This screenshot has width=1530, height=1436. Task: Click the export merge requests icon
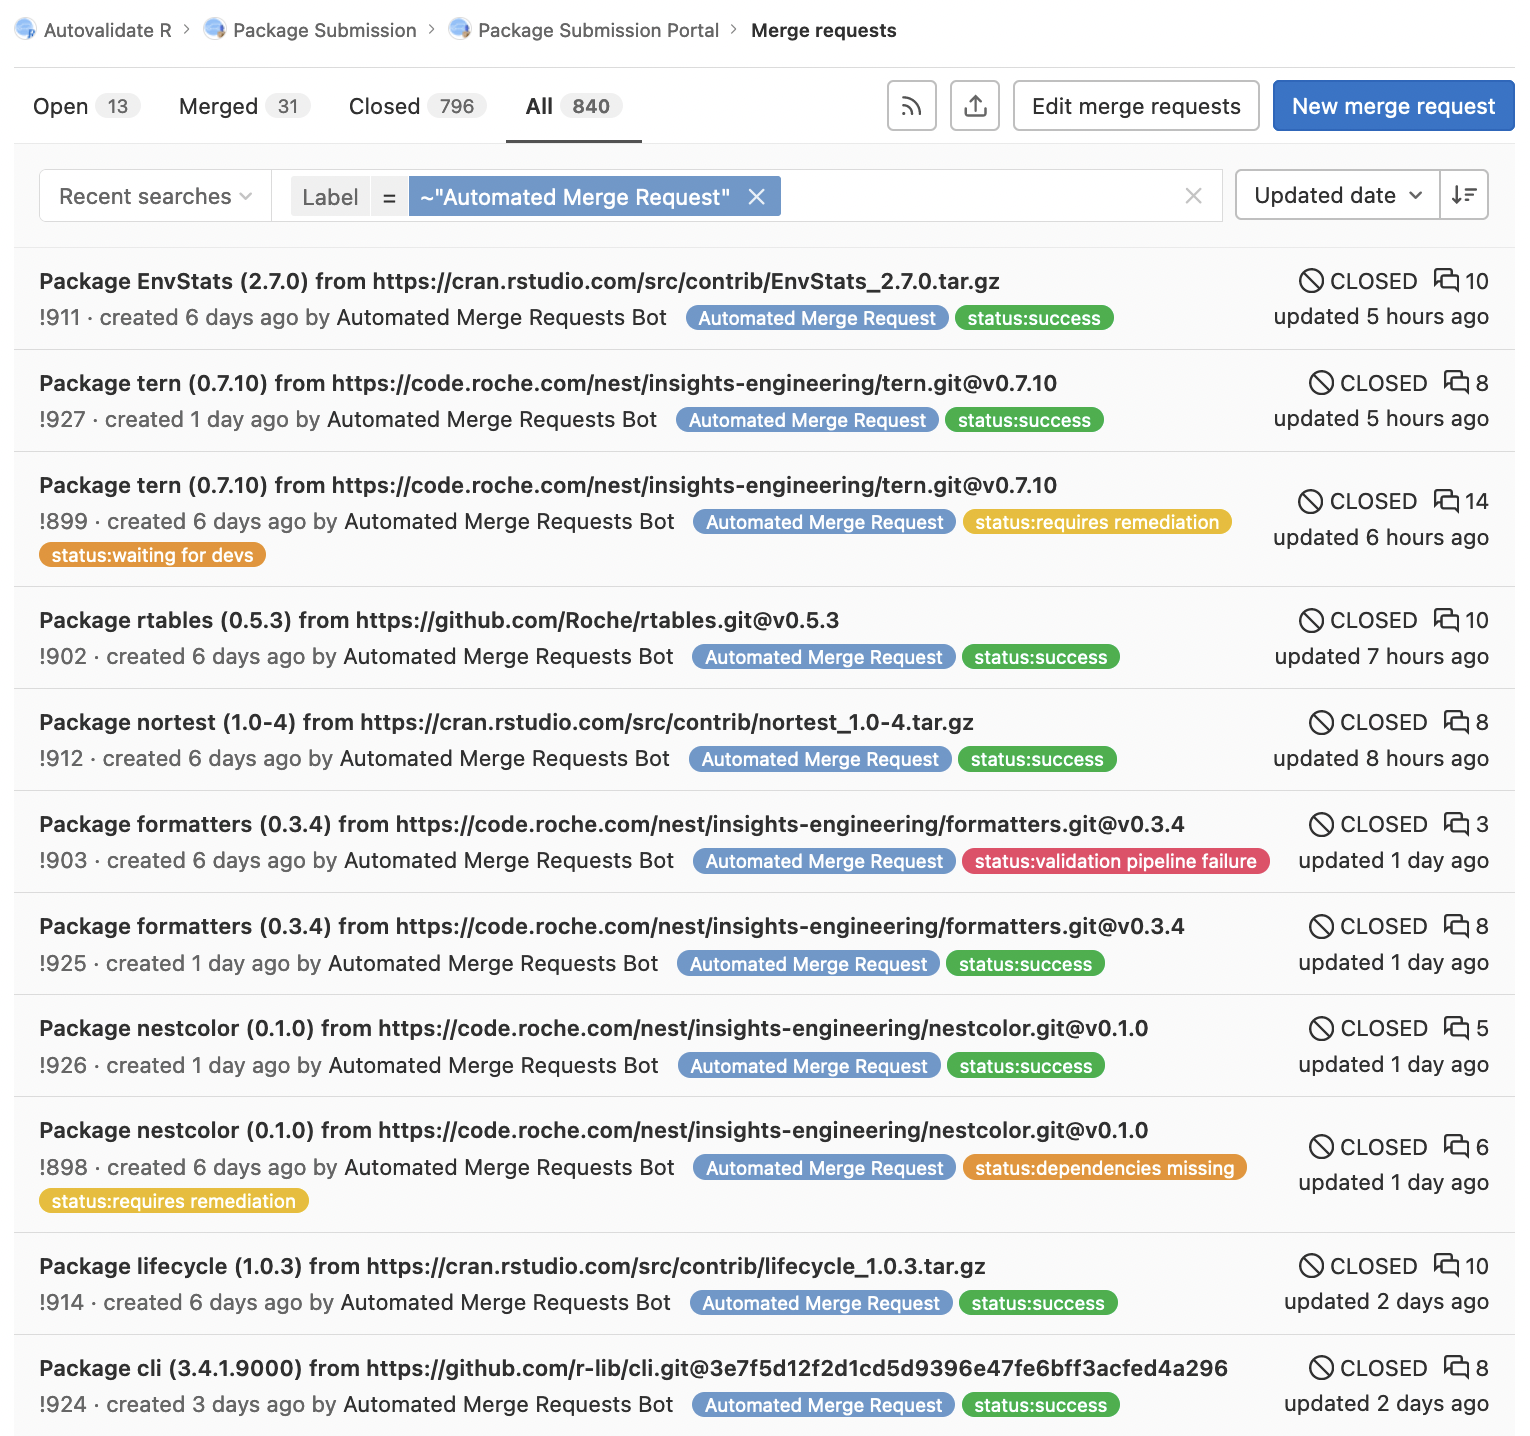pos(975,106)
